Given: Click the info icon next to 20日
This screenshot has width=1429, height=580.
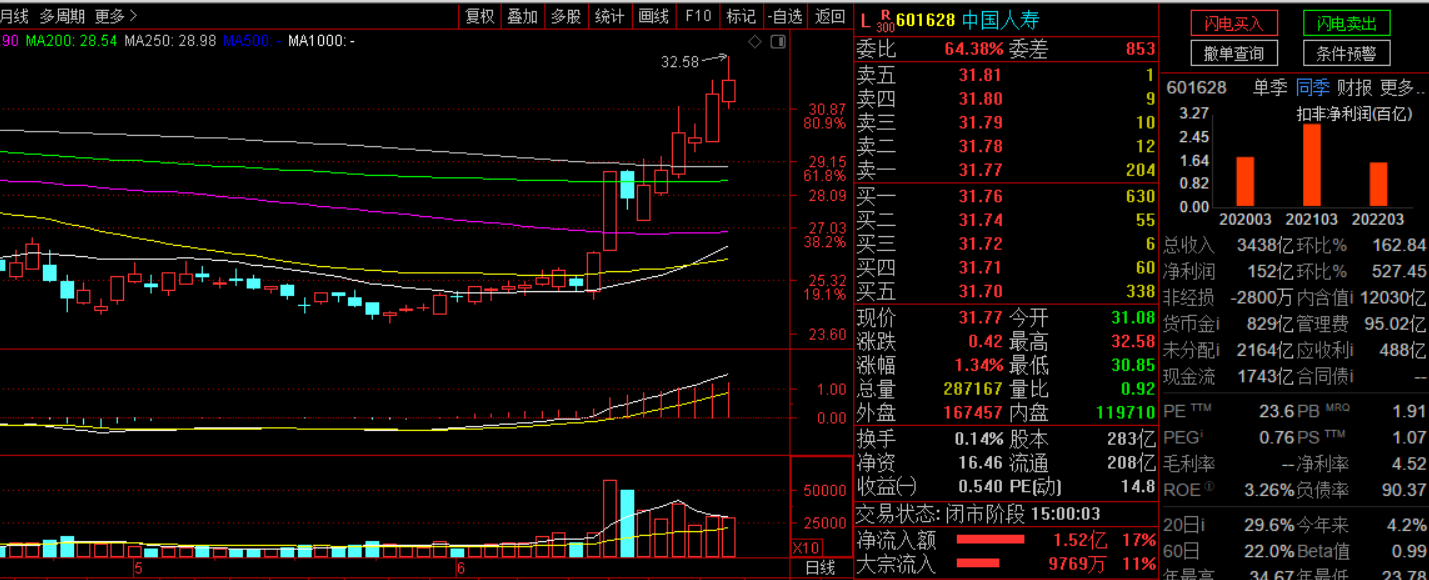Looking at the screenshot, I should point(1202,525).
